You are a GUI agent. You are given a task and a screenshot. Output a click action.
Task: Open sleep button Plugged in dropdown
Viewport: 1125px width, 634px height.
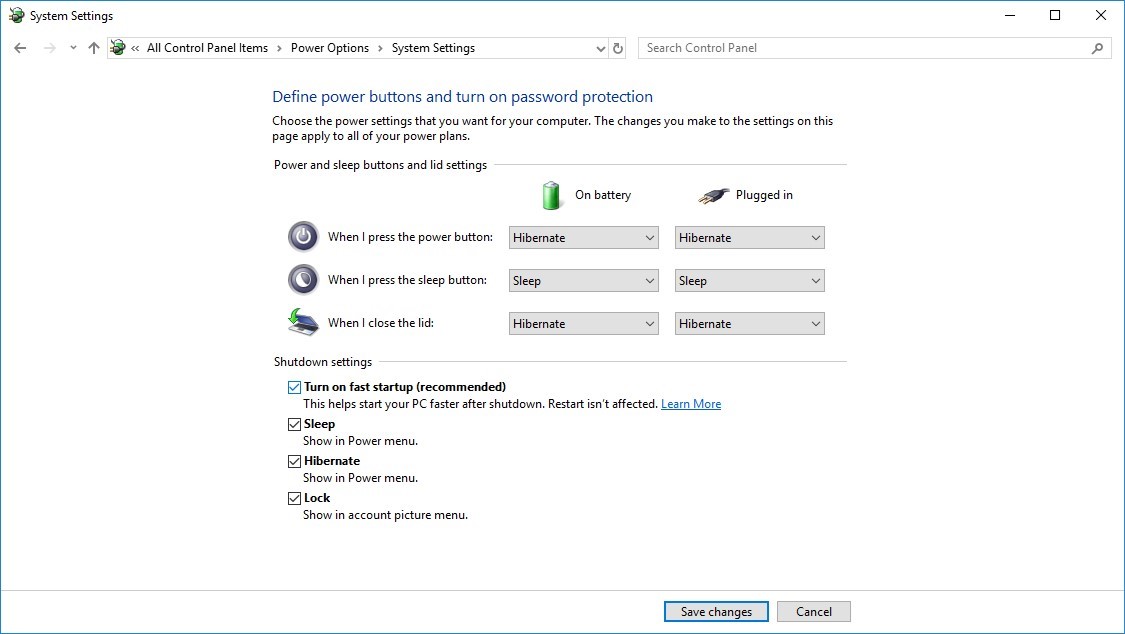click(x=750, y=280)
